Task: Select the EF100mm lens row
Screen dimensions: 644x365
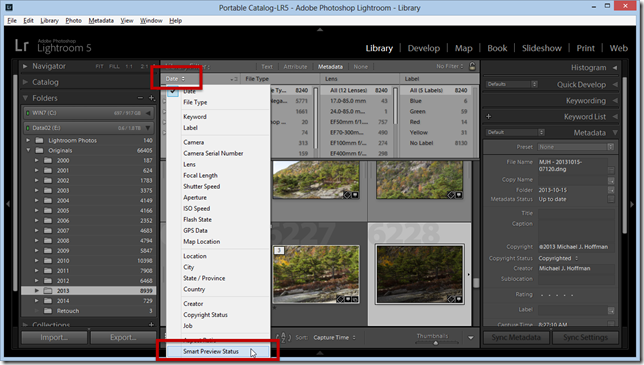Action: tap(359, 143)
